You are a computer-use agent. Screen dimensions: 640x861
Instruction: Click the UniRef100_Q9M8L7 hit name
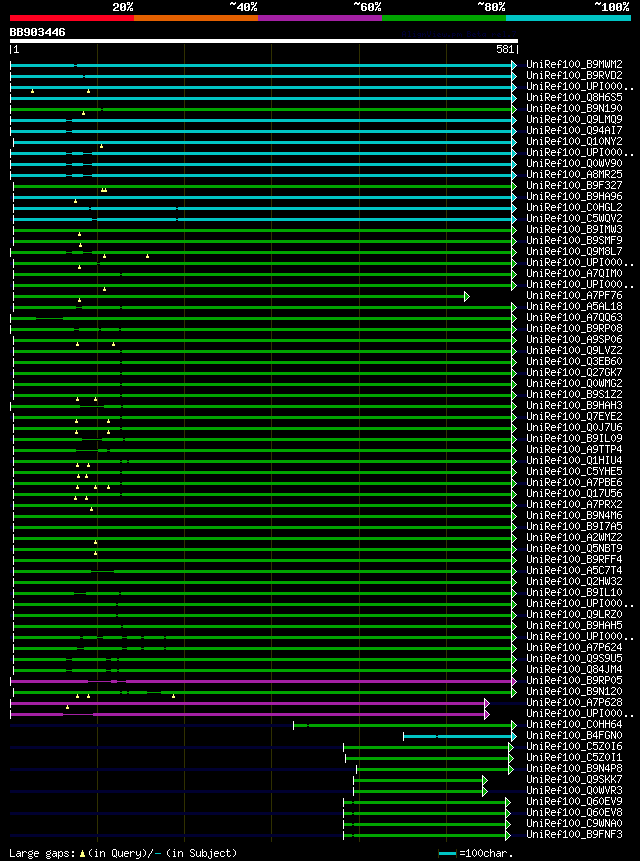click(574, 251)
